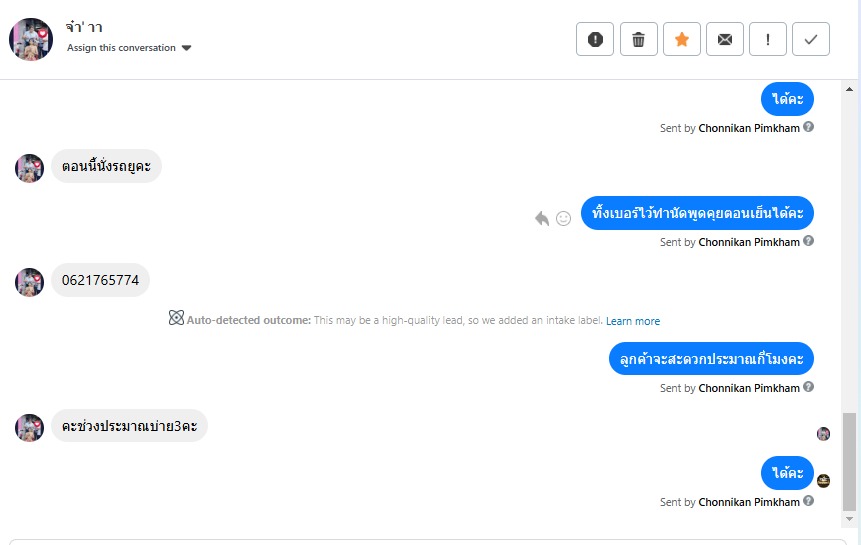
Task: Delete conversation using the trash icon
Action: [638, 39]
